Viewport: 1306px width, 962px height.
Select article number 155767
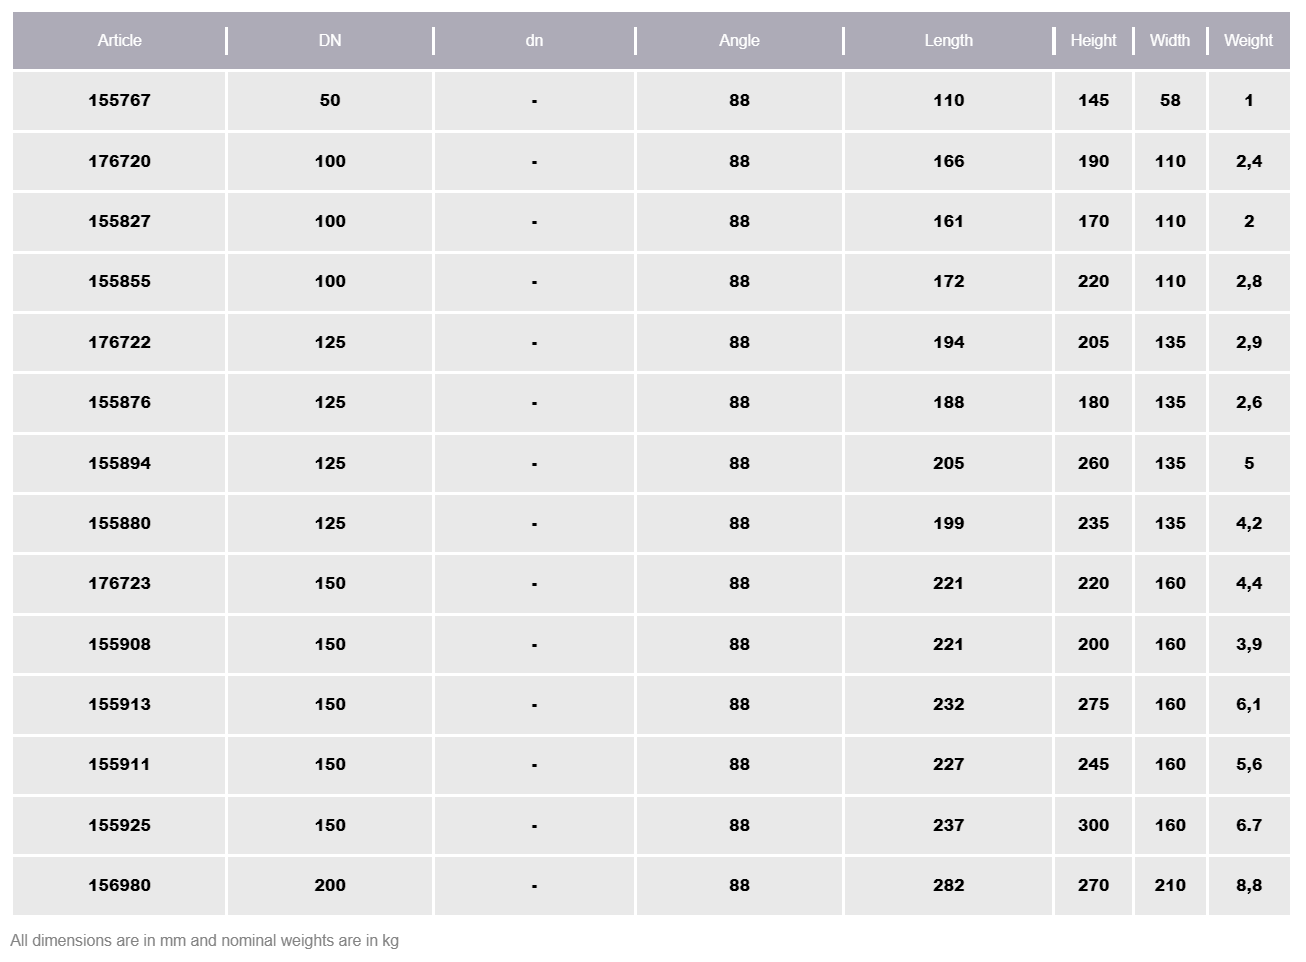pyautogui.click(x=119, y=100)
